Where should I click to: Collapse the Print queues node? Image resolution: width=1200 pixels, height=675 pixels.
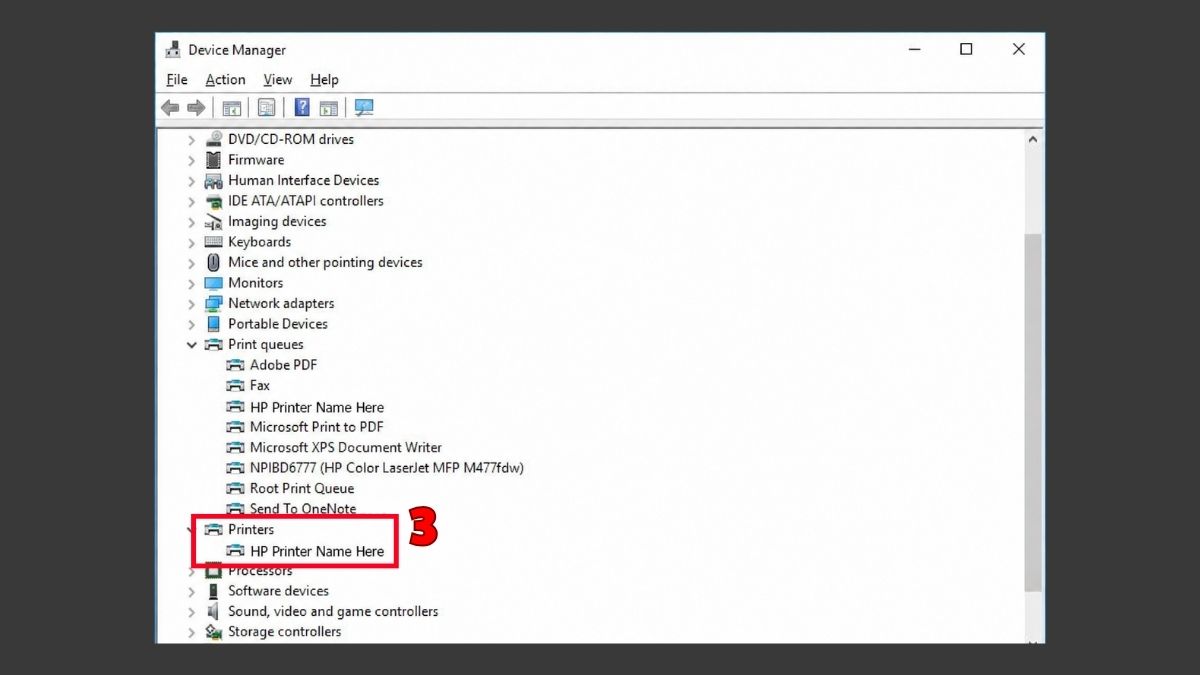click(191, 345)
